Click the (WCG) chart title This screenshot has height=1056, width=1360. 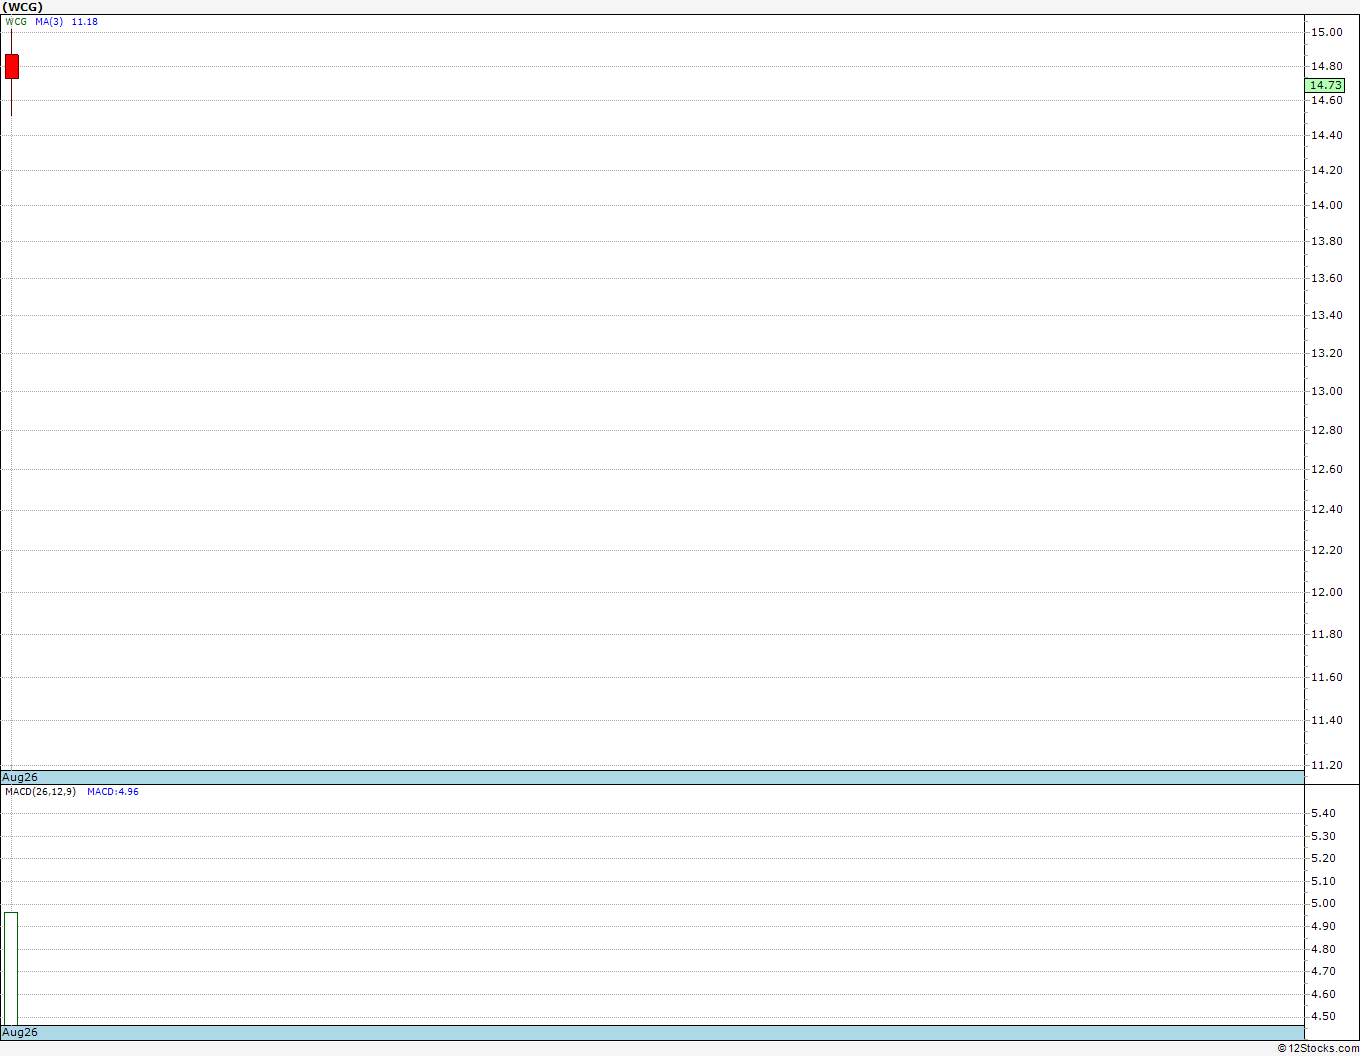click(x=23, y=7)
